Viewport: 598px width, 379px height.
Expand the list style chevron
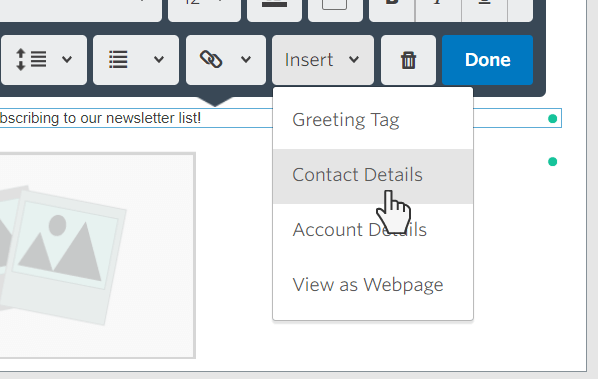[x=159, y=59]
